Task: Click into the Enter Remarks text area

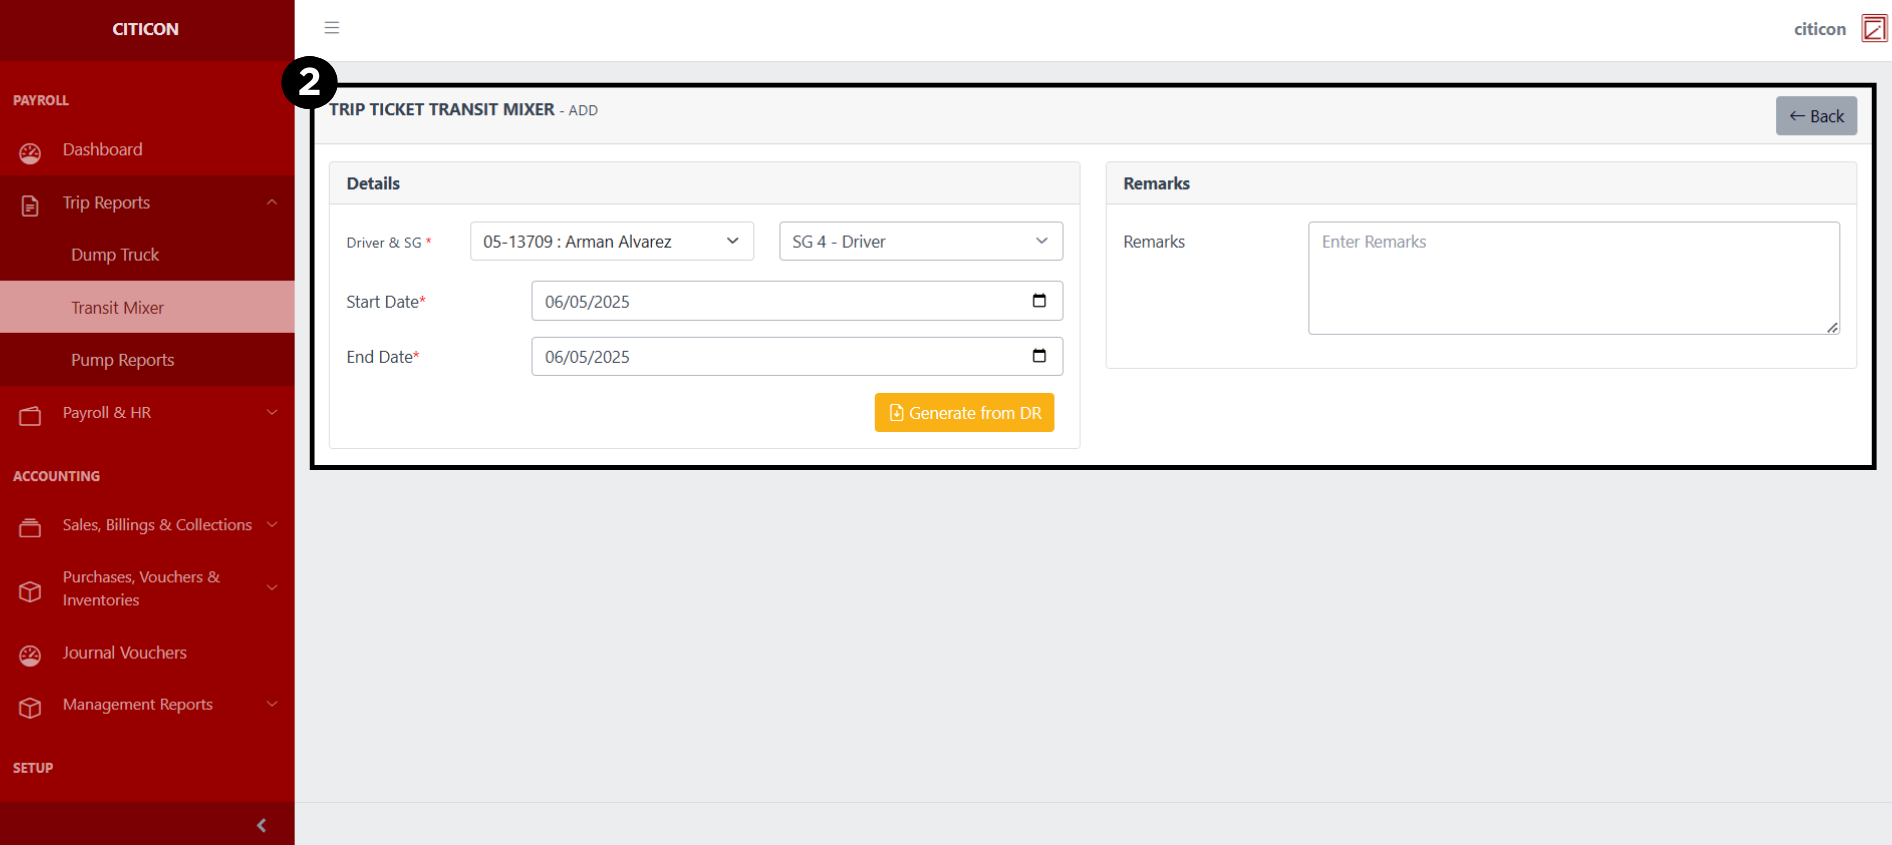Action: tap(1572, 278)
